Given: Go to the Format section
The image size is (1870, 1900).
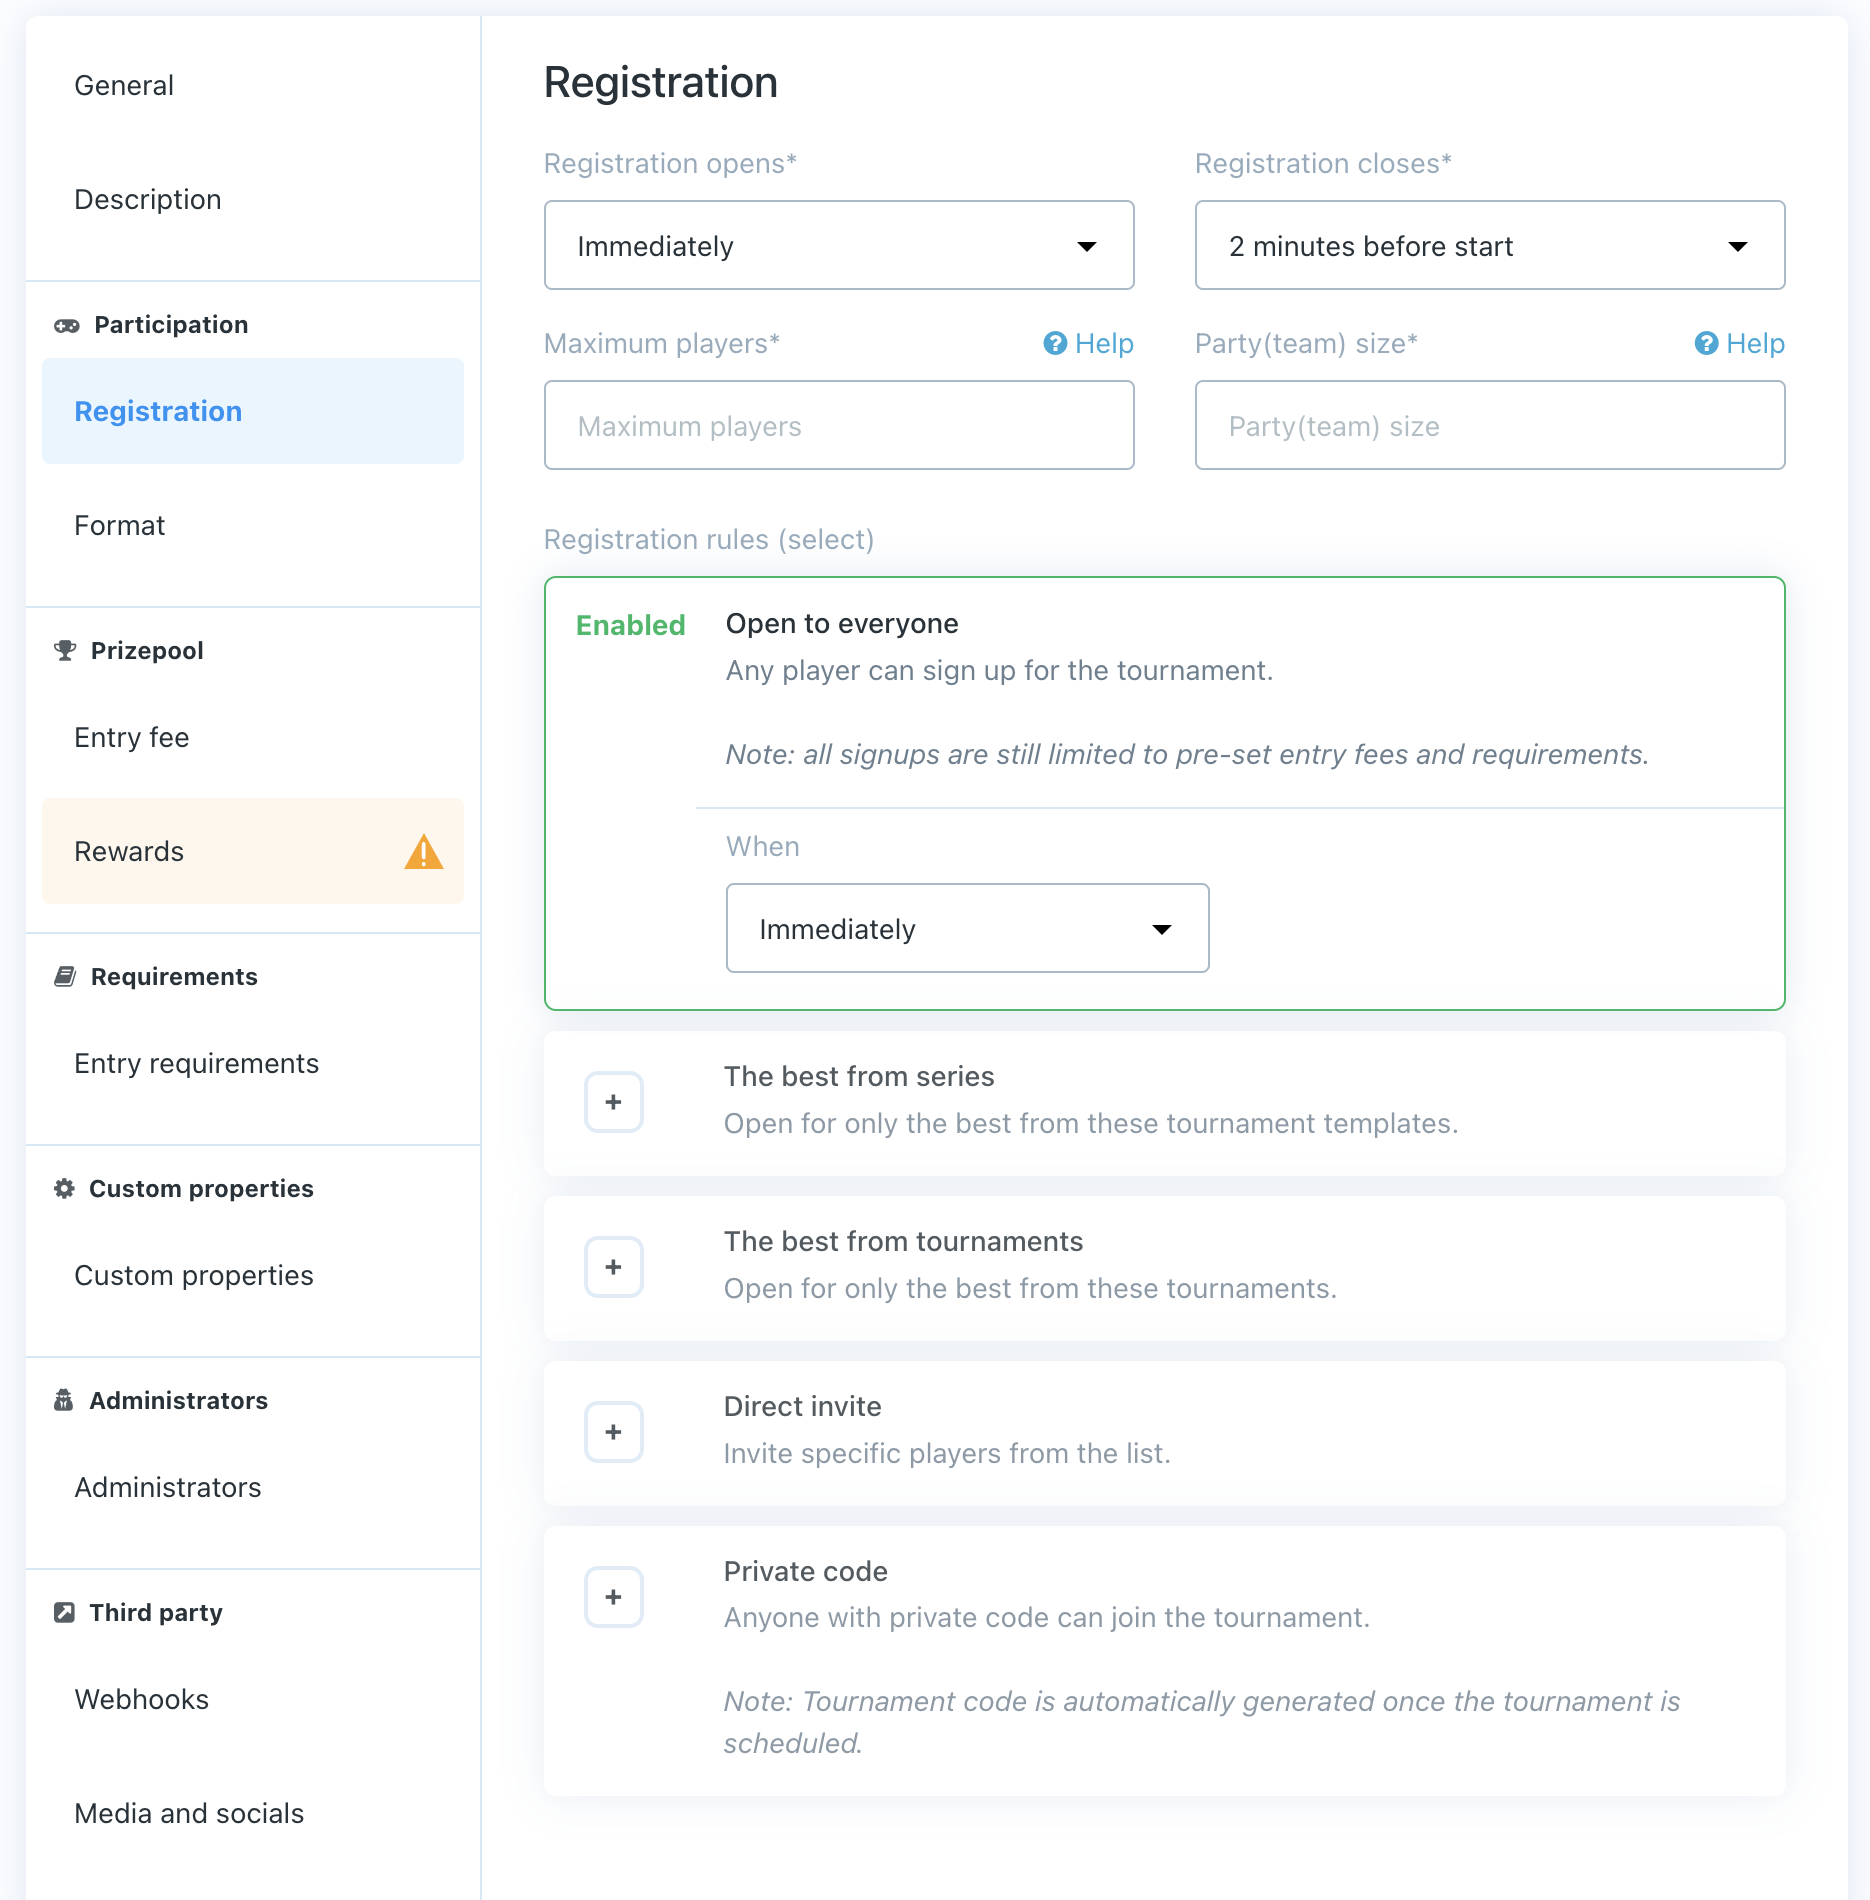Looking at the screenshot, I should pyautogui.click(x=120, y=526).
